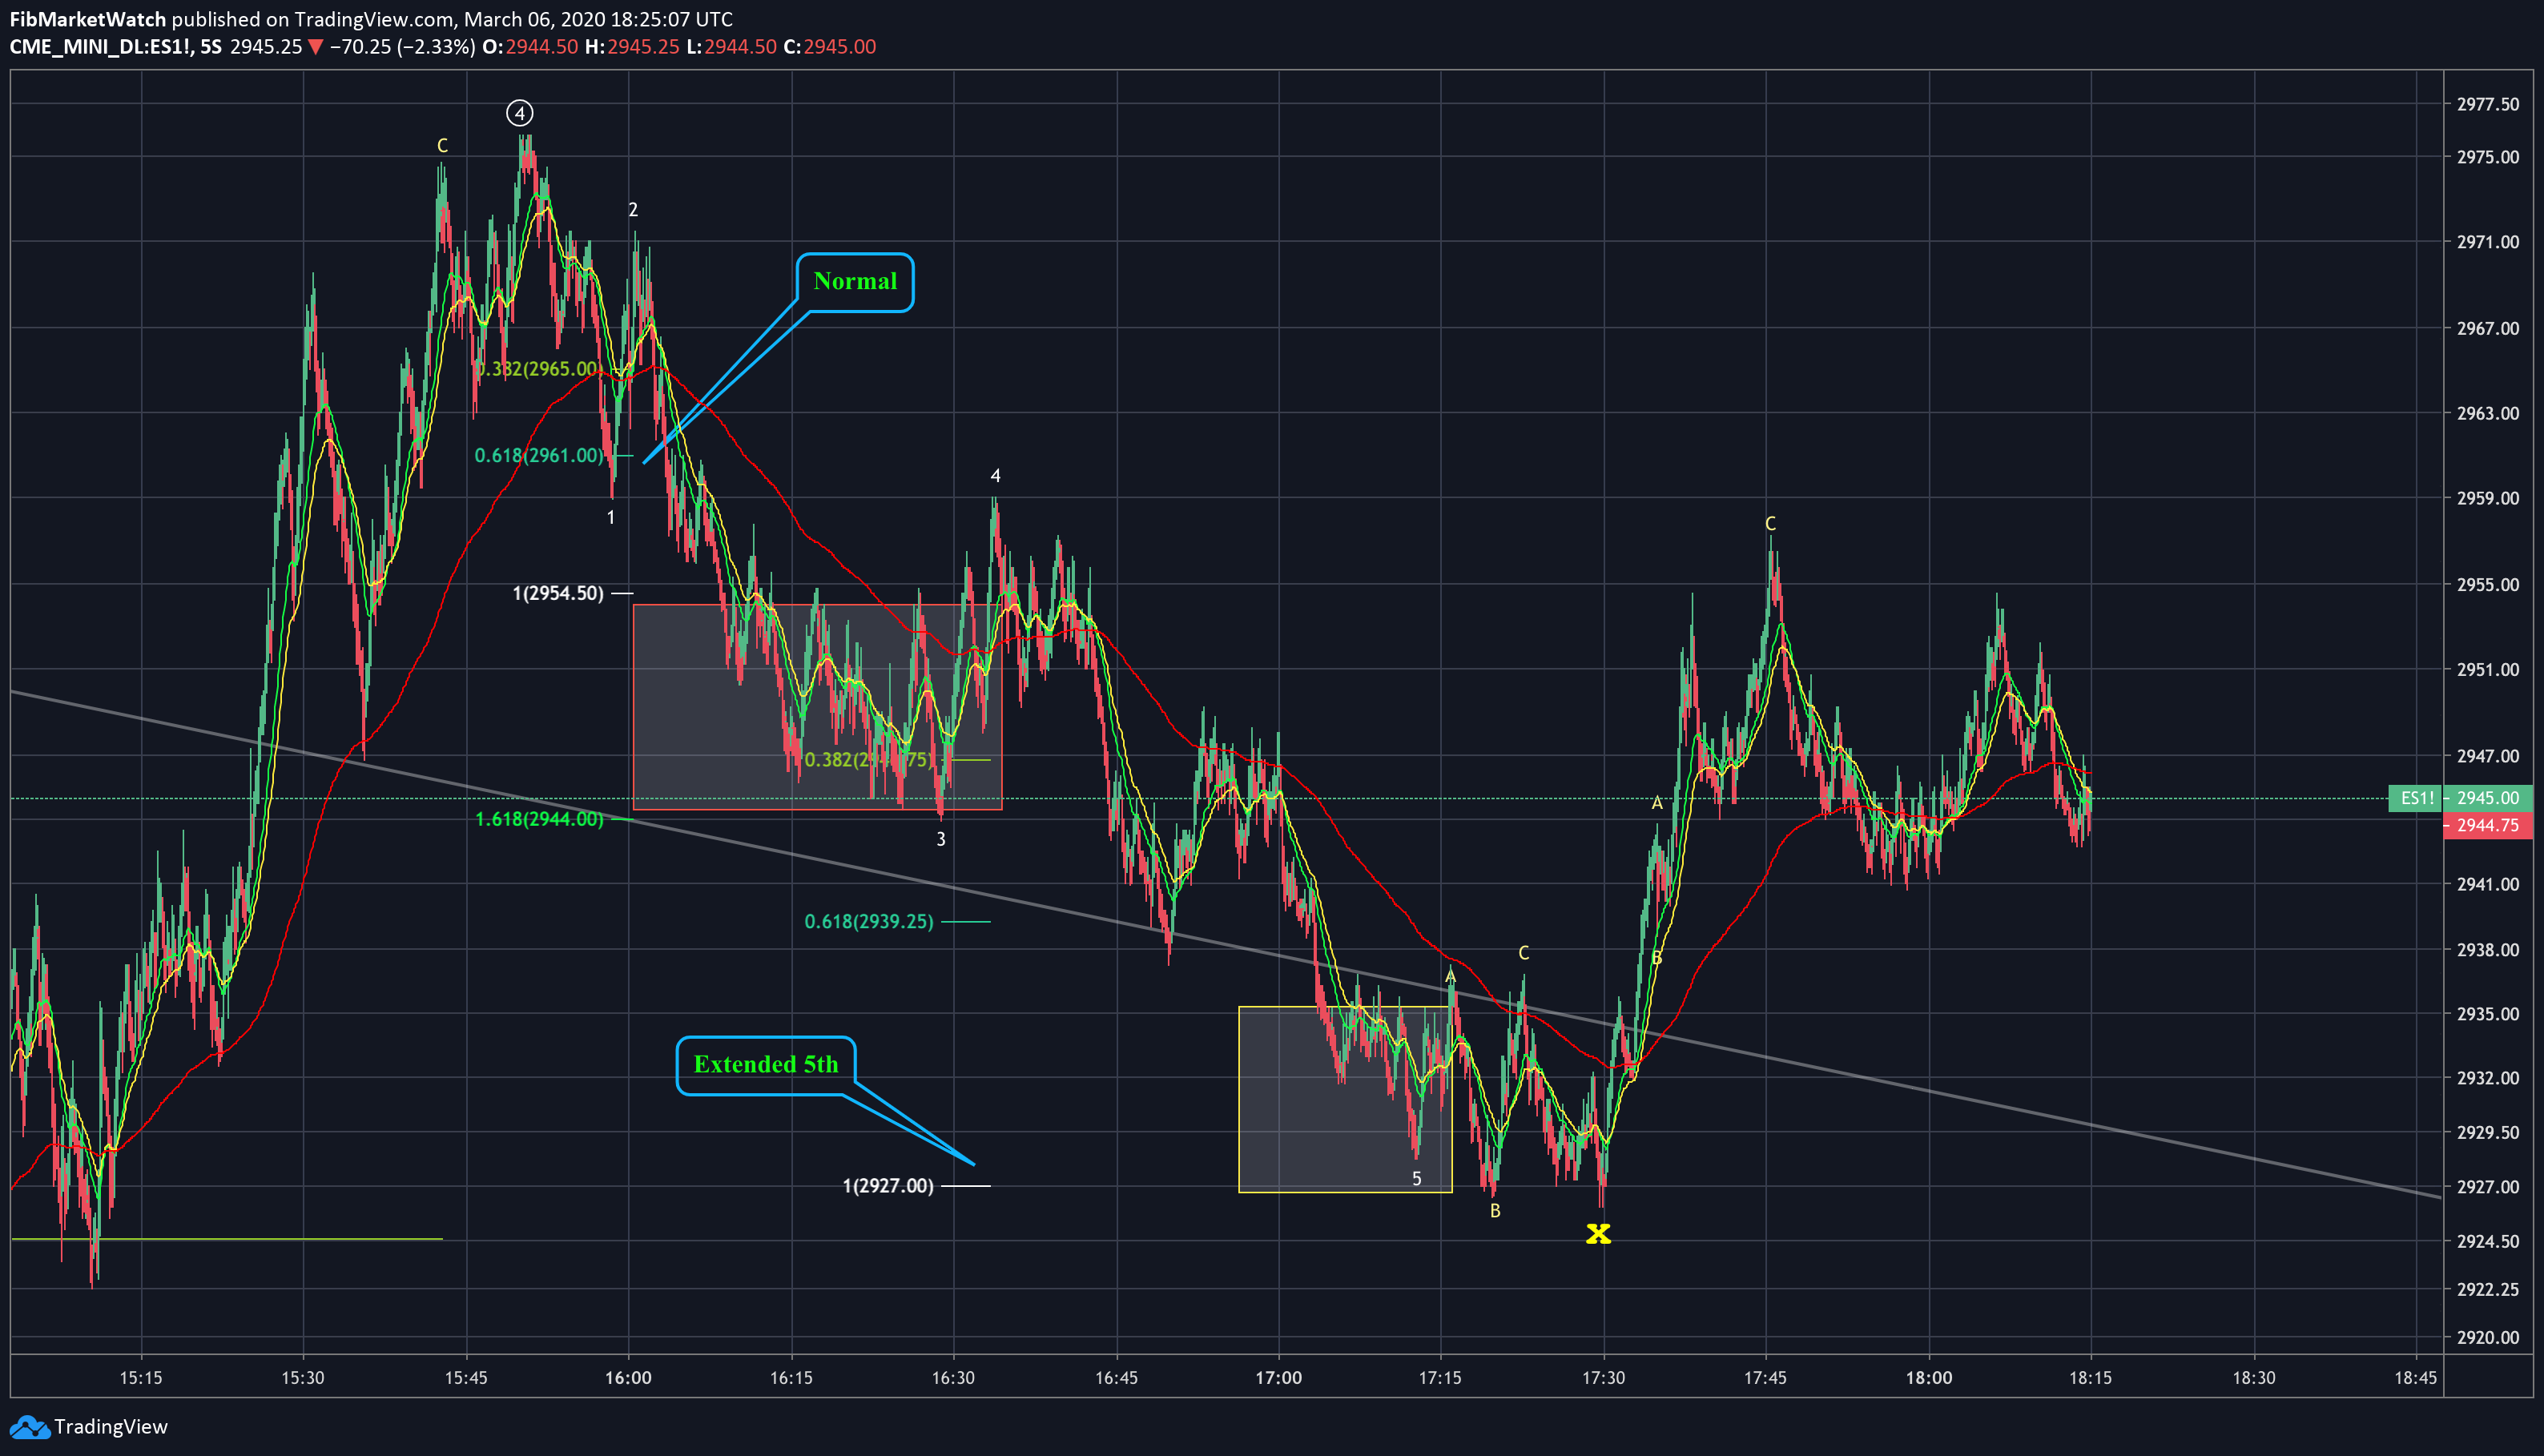Click the TradingView wordmark text
The image size is (2544, 1456).
point(111,1427)
